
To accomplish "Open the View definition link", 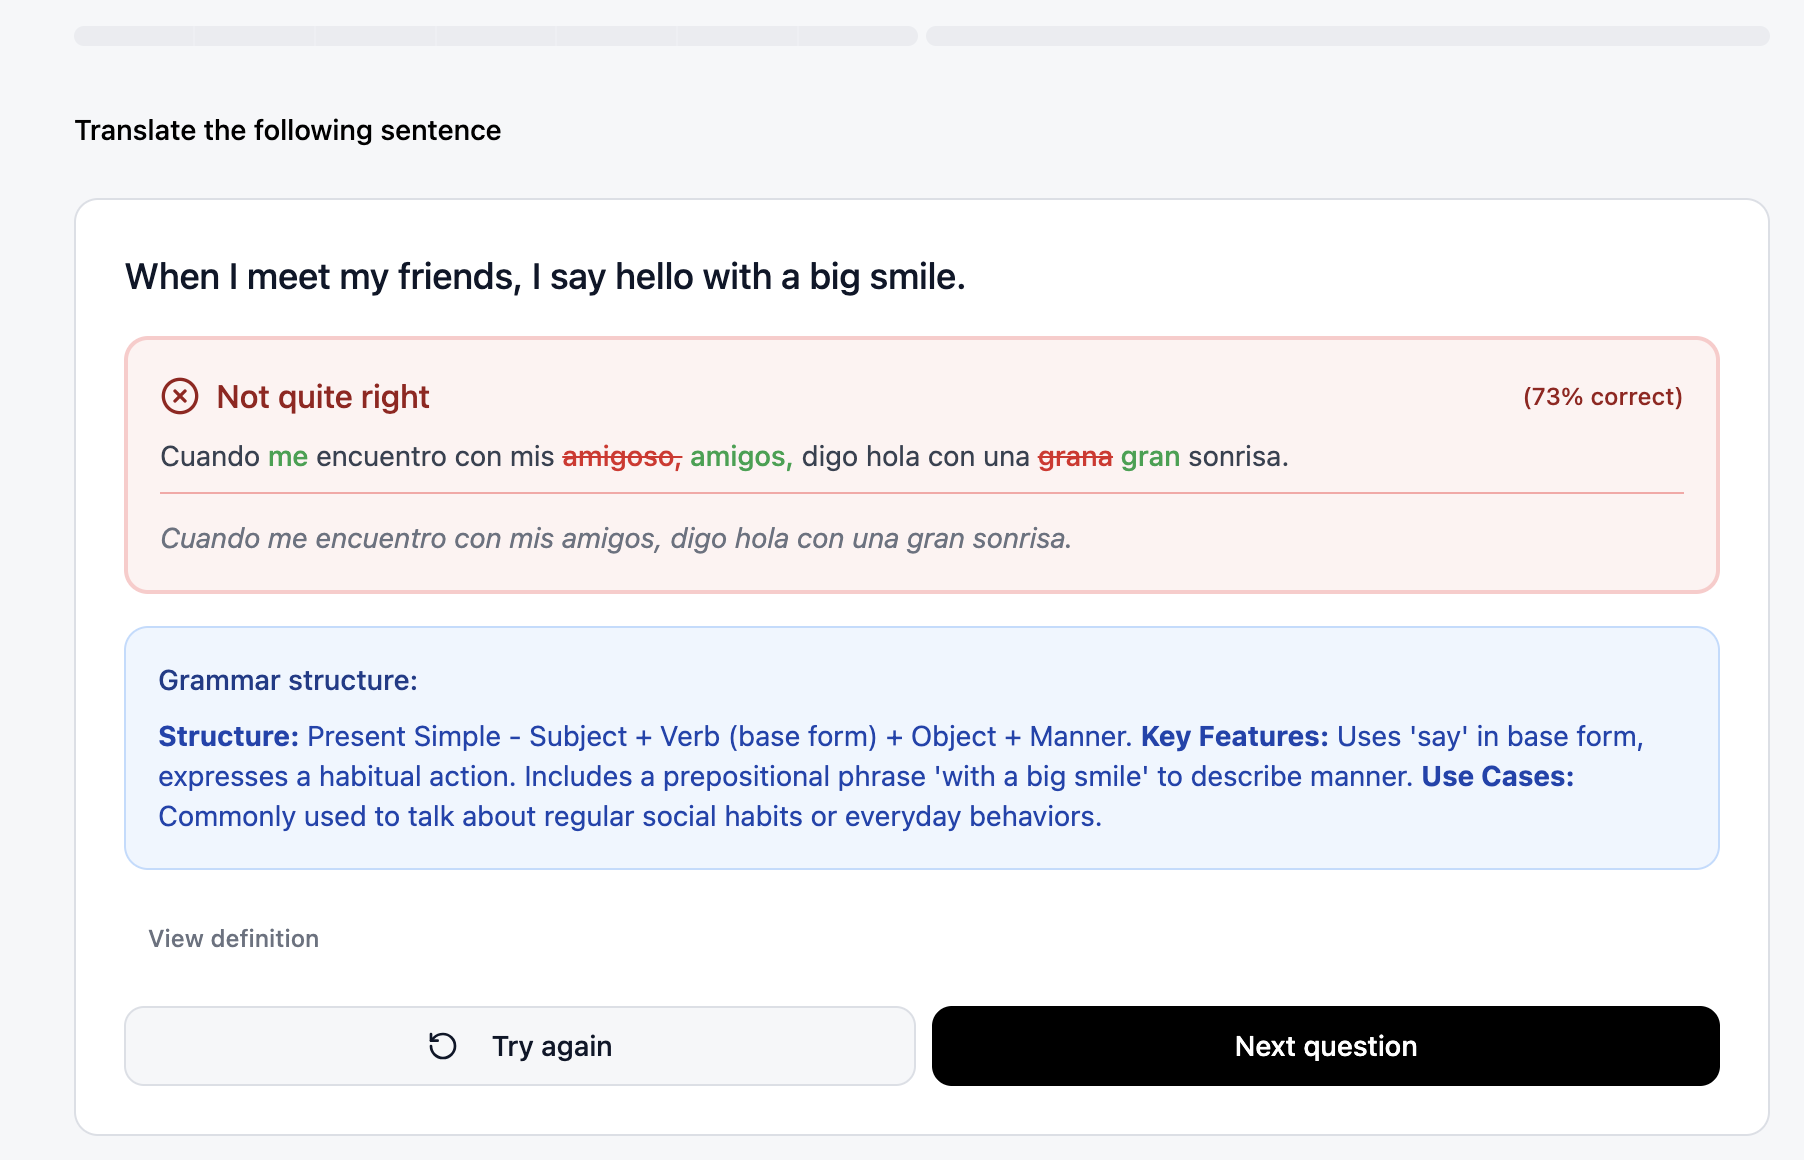I will pos(232,938).
